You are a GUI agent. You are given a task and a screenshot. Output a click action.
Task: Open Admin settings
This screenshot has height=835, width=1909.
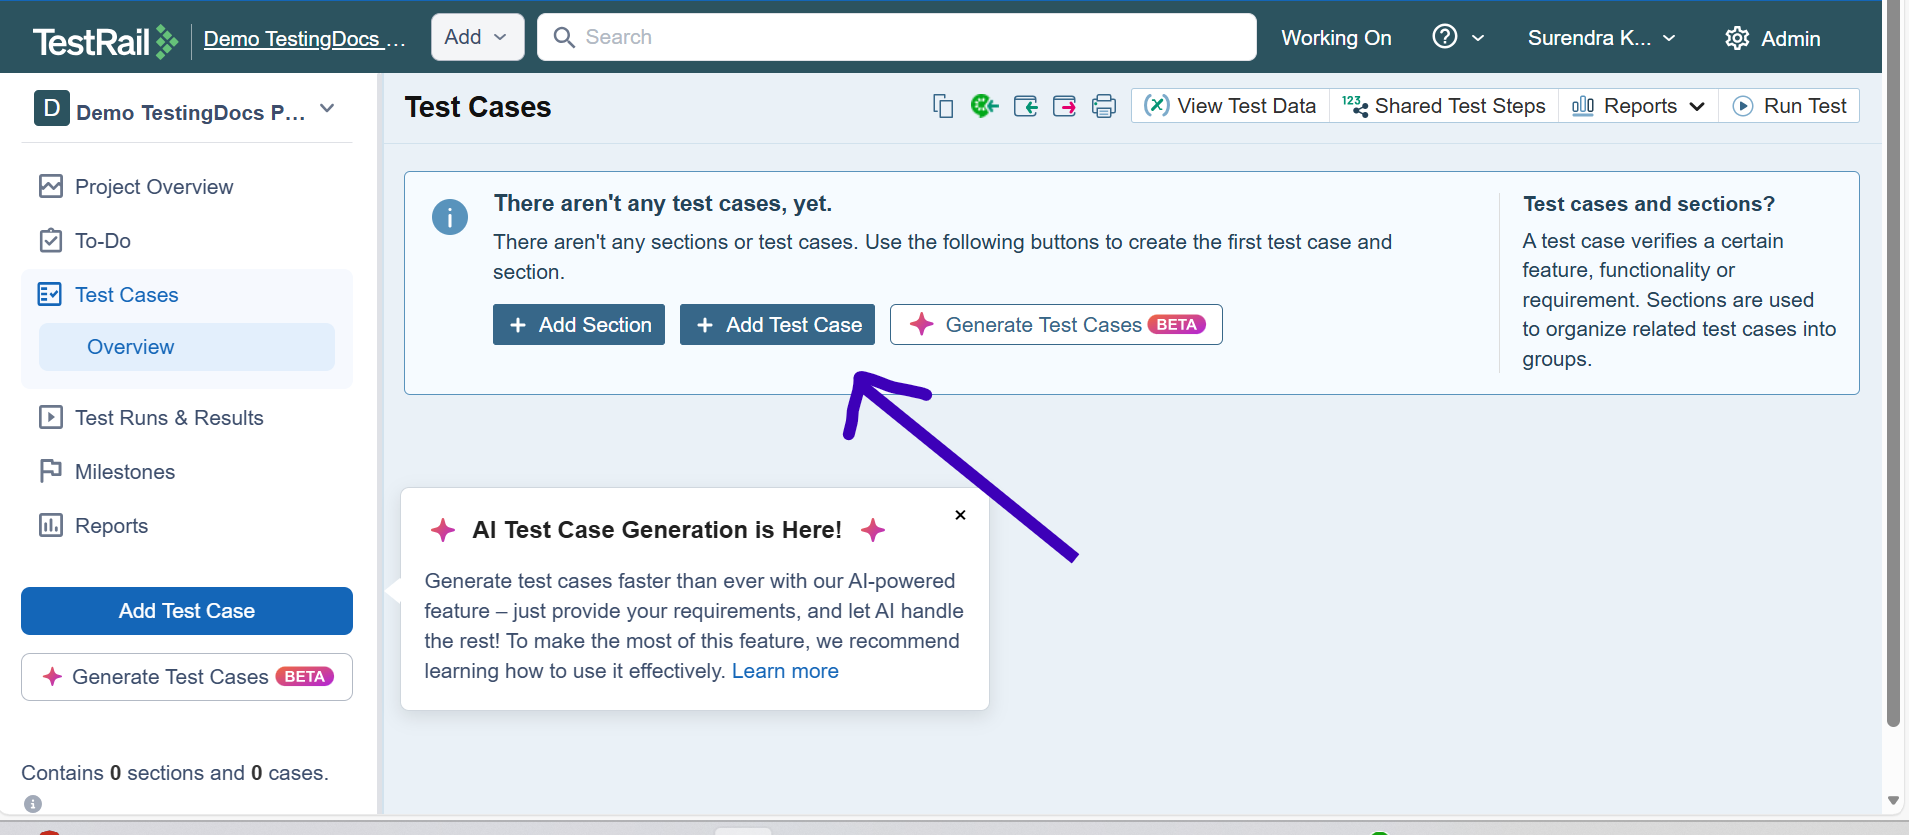1773,38
